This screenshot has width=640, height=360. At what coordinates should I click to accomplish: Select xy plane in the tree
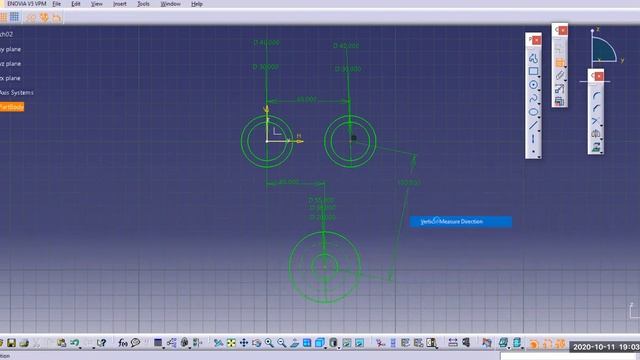[x=10, y=49]
